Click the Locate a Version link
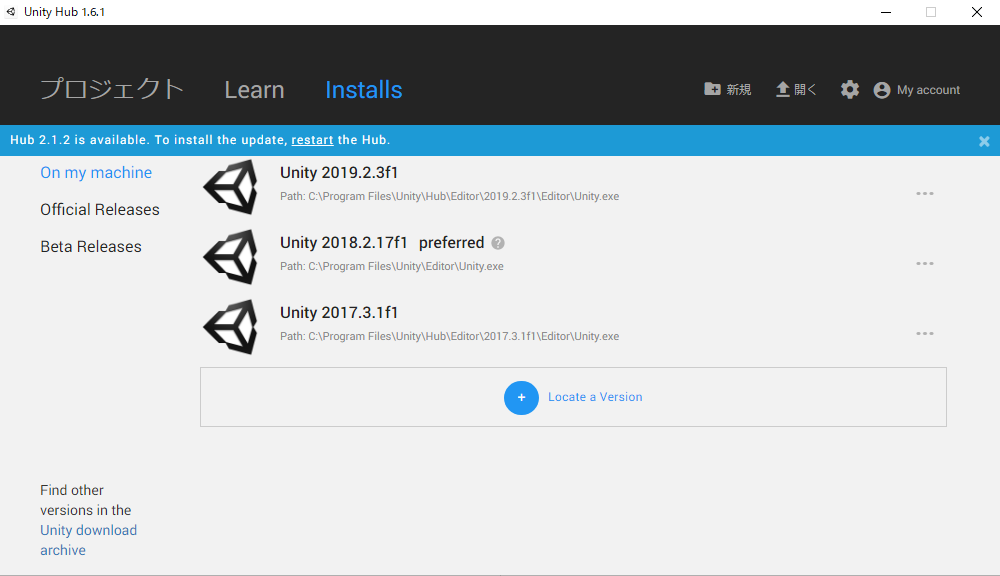The height and width of the screenshot is (576, 1000). (595, 397)
